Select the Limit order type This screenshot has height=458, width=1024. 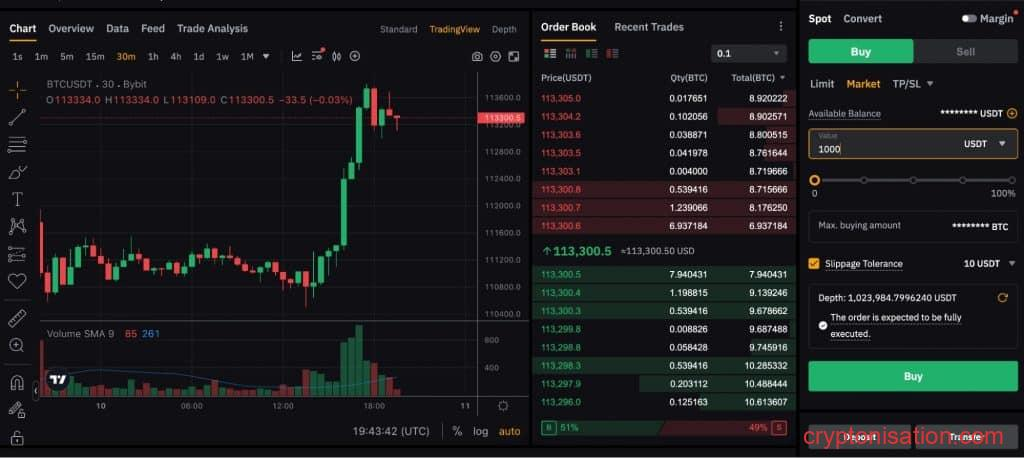click(822, 84)
